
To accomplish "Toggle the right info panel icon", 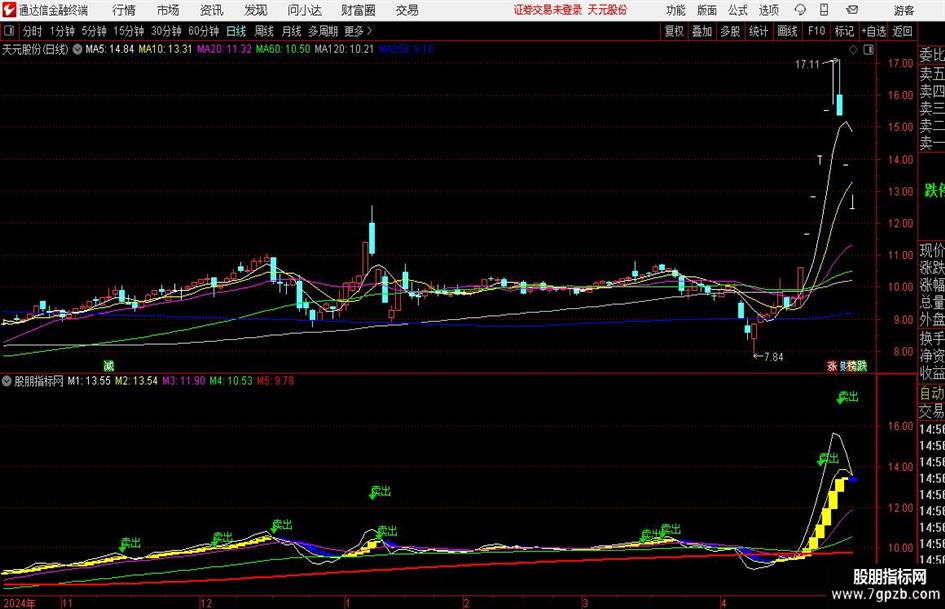I will pyautogui.click(x=868, y=50).
